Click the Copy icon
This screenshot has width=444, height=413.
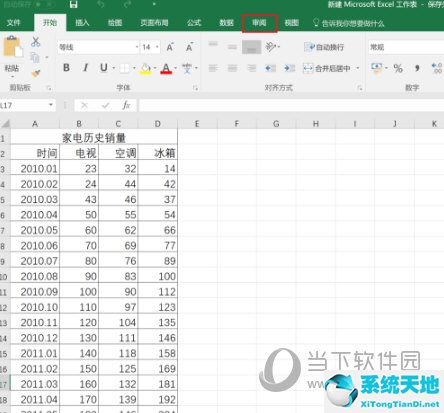pyautogui.click(x=35, y=57)
